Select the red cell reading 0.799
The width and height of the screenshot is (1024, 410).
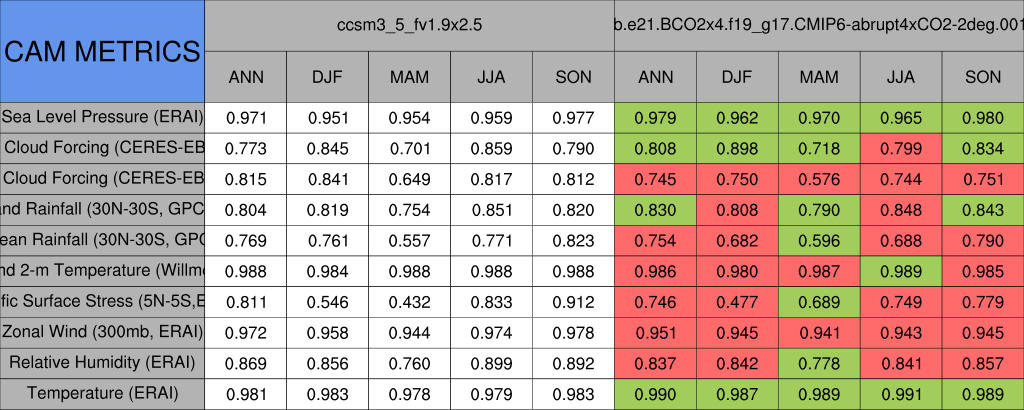click(x=901, y=148)
